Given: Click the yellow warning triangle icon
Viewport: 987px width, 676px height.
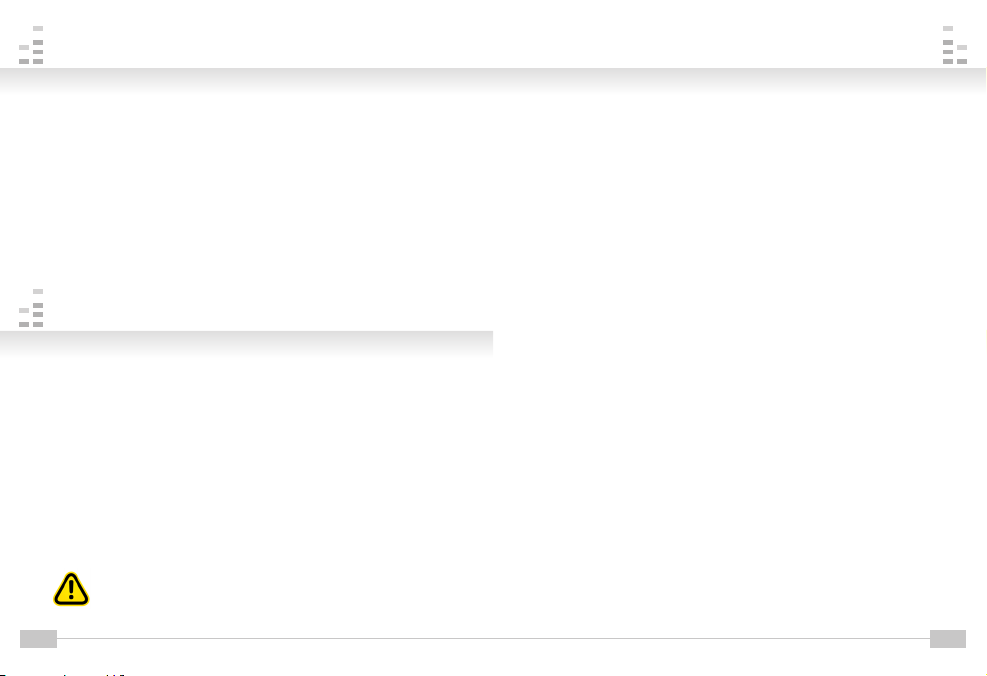Looking at the screenshot, I should [71, 589].
